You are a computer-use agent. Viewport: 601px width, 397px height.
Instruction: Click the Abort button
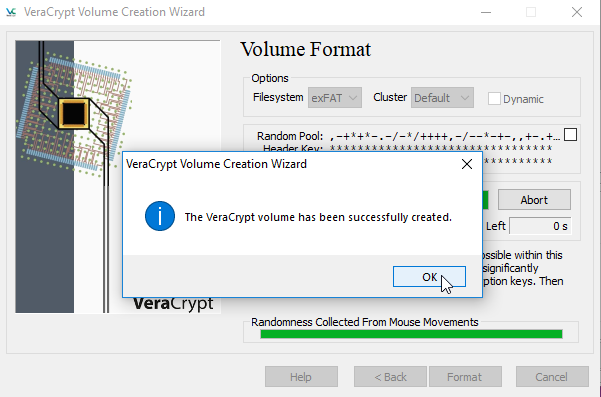534,200
